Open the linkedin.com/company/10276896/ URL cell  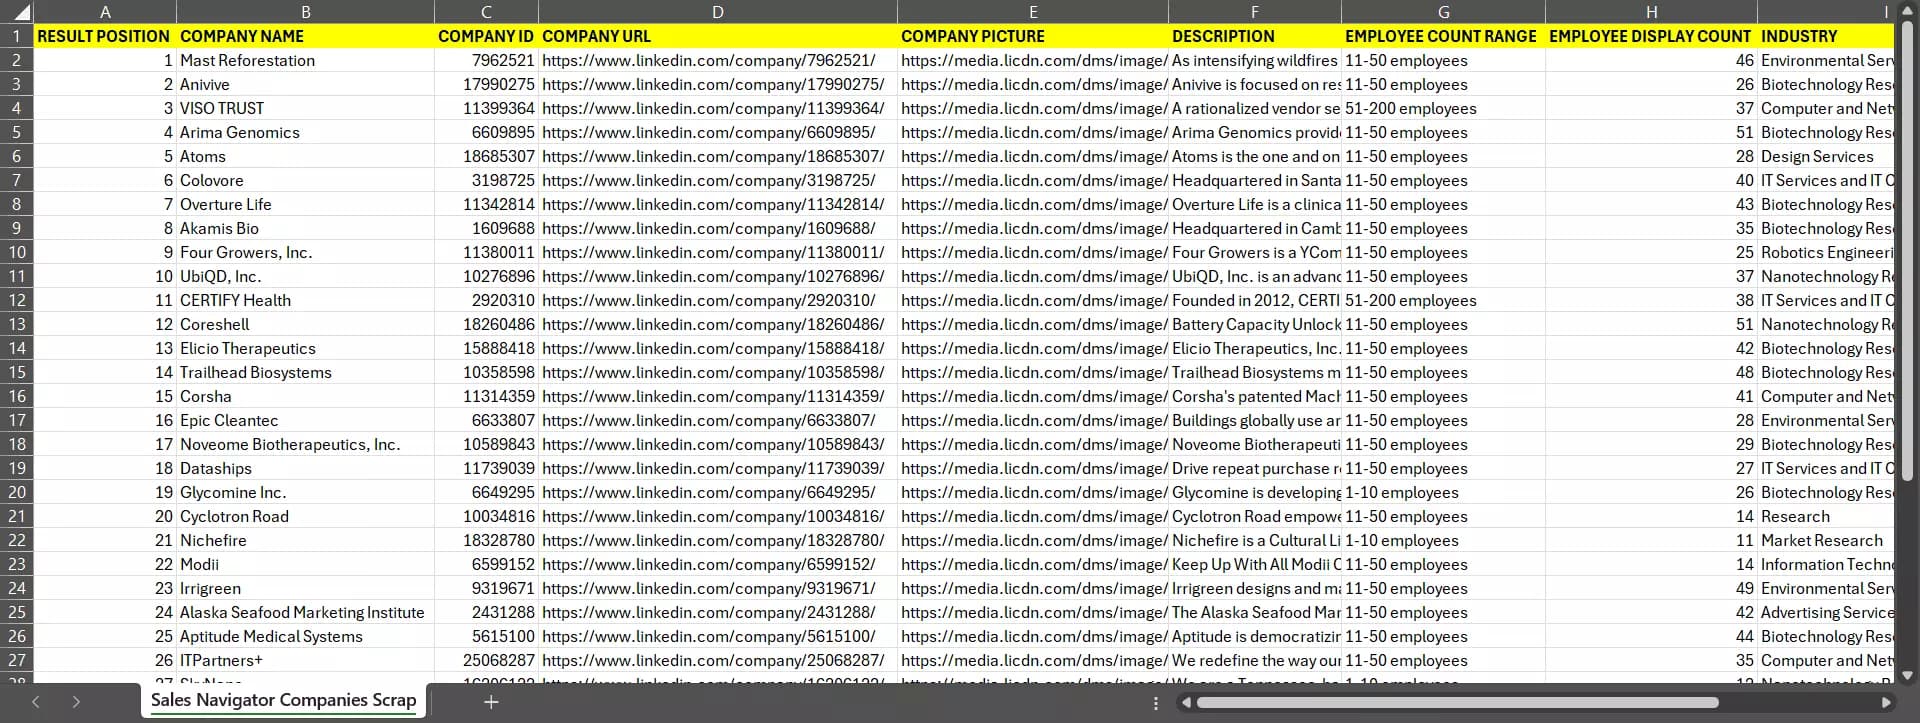(x=718, y=276)
